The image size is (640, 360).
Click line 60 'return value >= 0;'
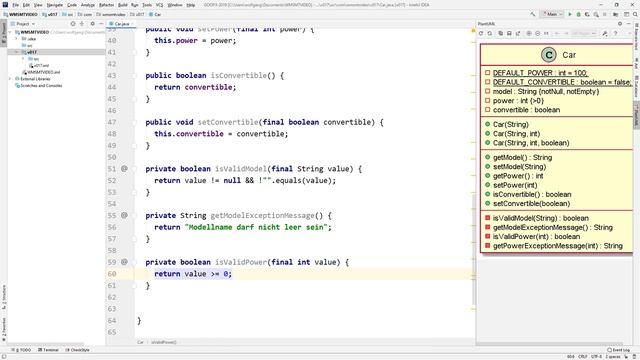[x=193, y=273]
